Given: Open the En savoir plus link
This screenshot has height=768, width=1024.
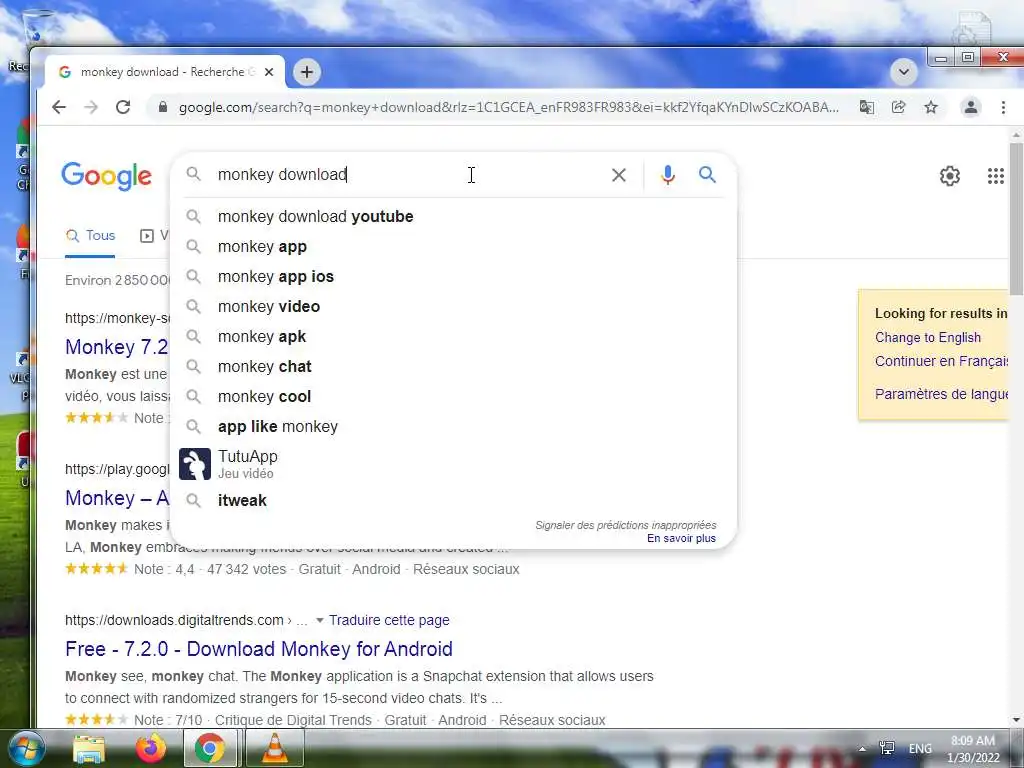Looking at the screenshot, I should pyautogui.click(x=681, y=538).
